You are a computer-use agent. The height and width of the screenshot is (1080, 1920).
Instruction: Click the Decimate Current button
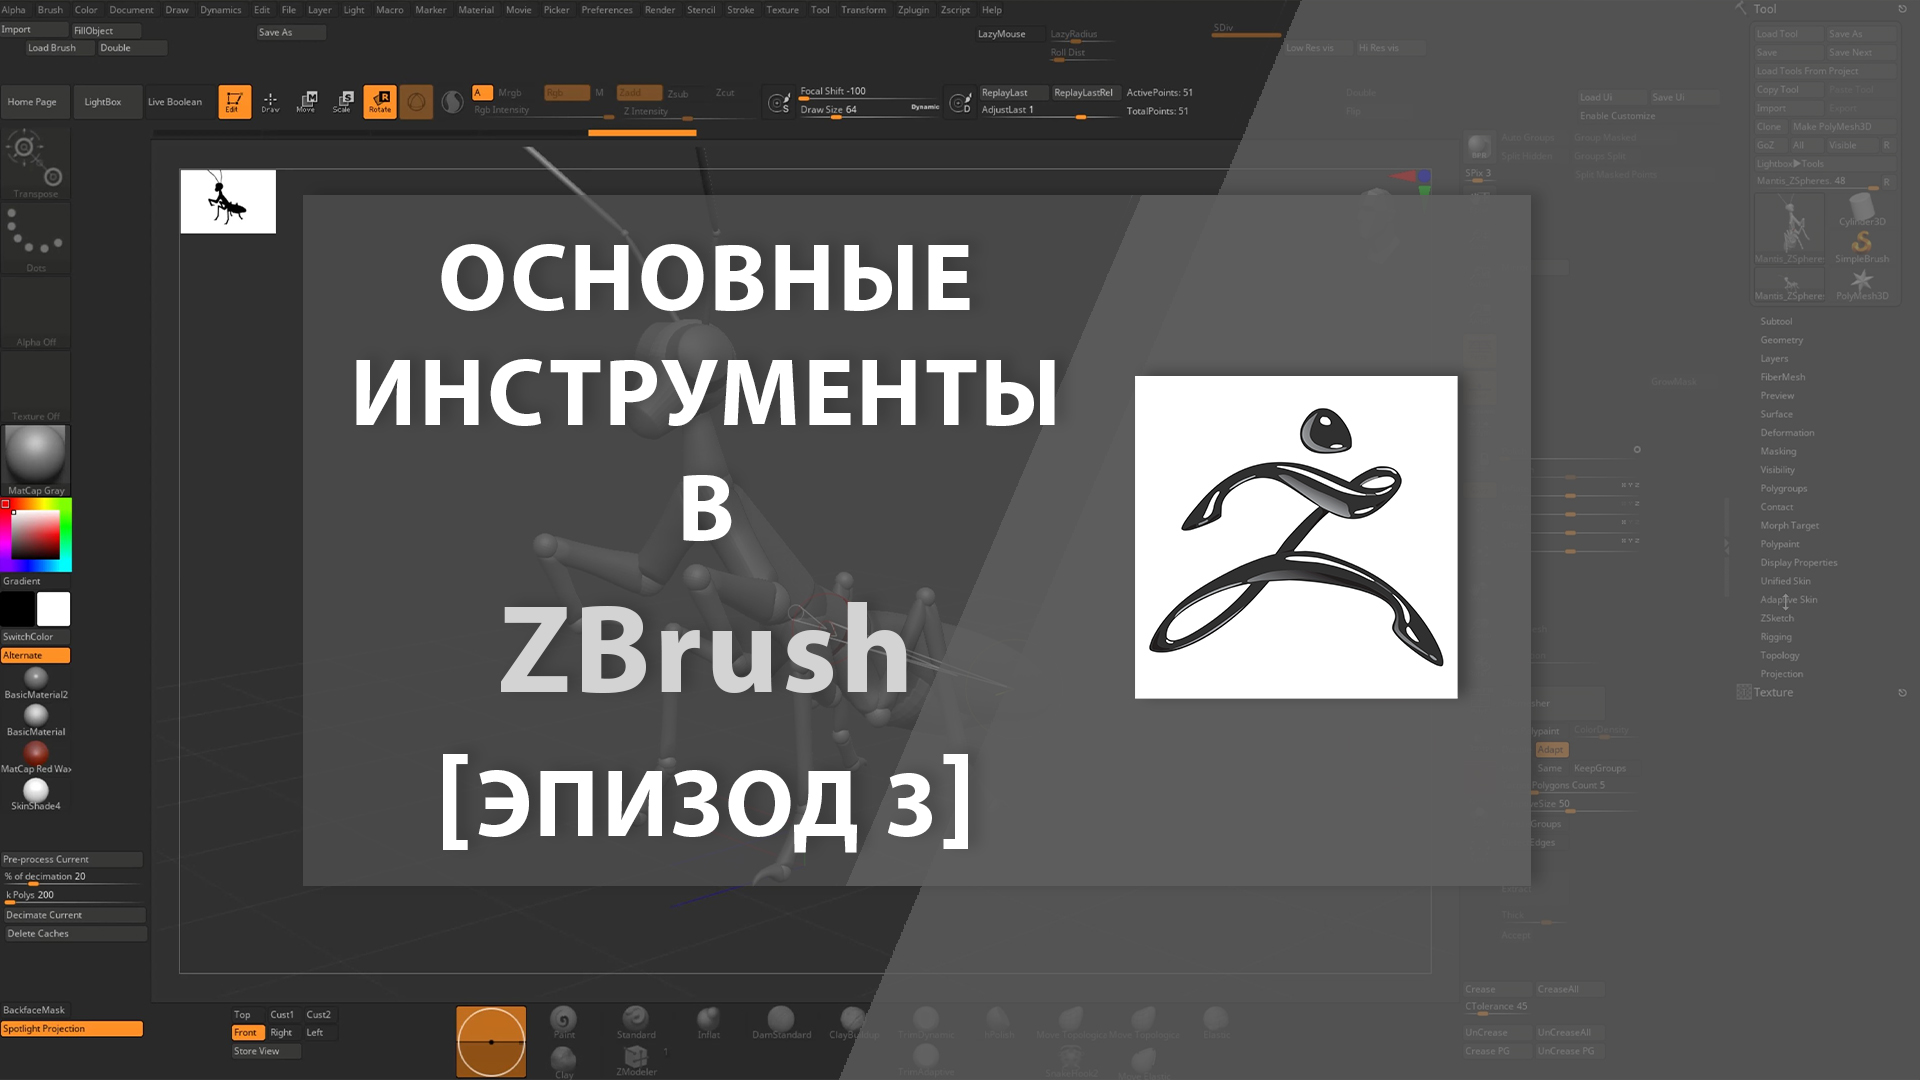click(73, 913)
